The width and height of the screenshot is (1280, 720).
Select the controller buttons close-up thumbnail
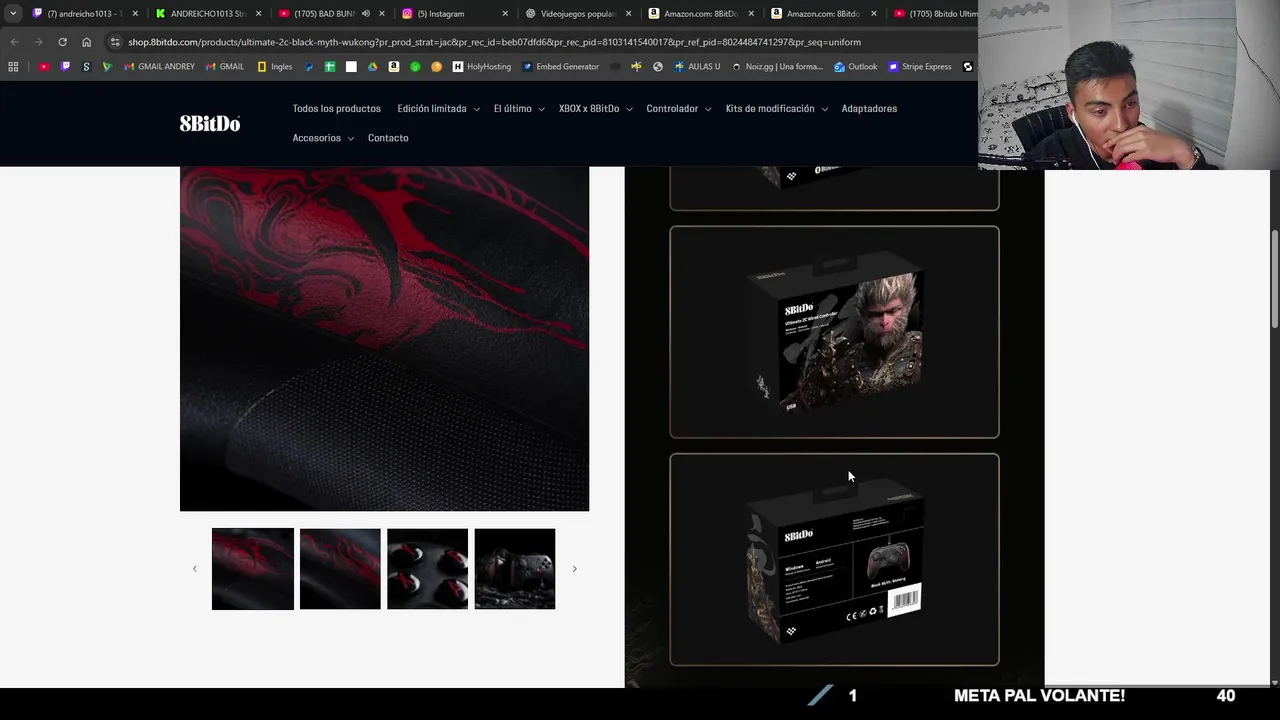pos(427,569)
